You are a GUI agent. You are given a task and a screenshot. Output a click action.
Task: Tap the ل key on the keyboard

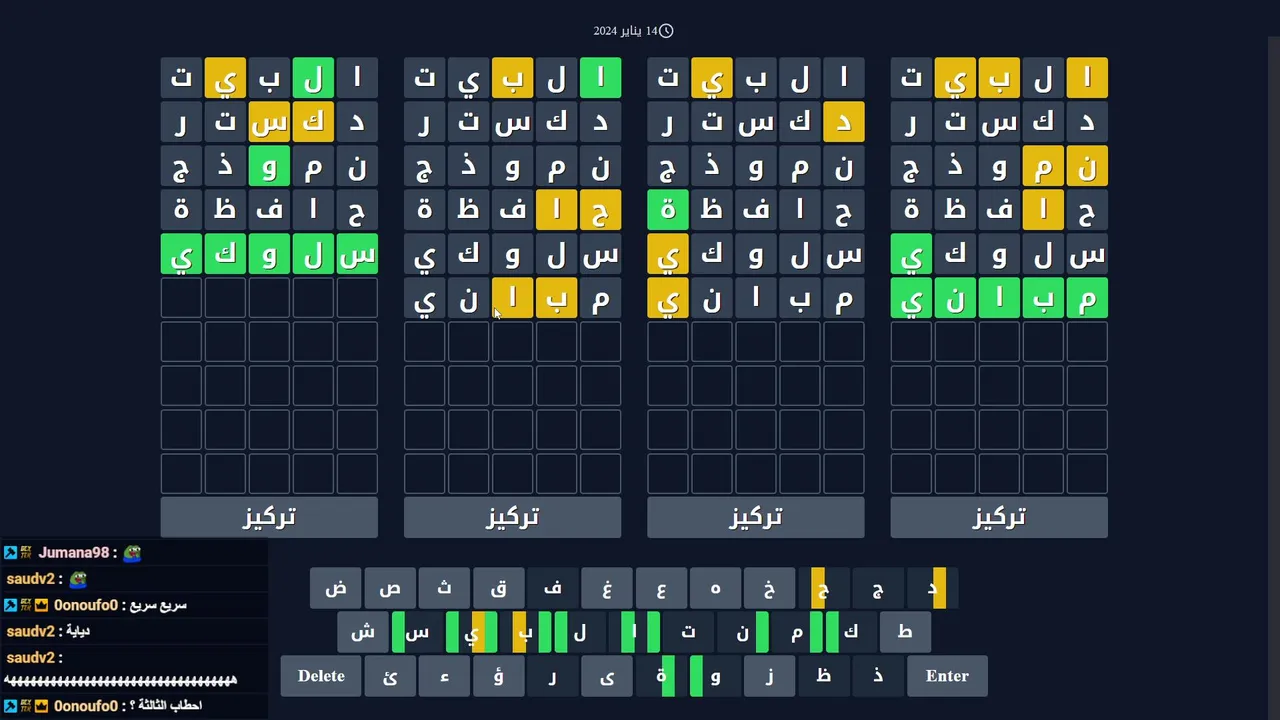point(580,632)
